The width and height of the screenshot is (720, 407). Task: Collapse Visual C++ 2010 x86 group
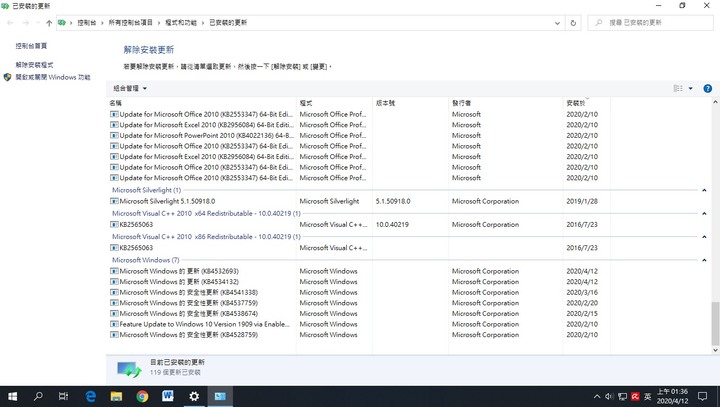pos(704,237)
